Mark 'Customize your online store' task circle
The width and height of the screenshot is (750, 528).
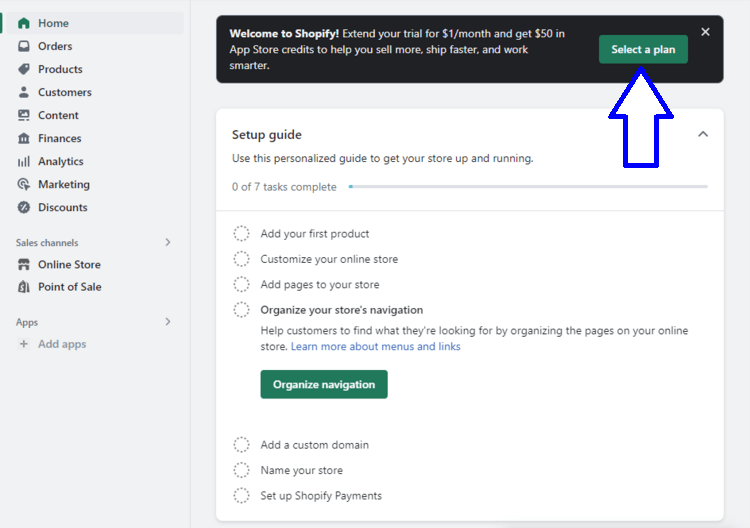[x=242, y=259]
